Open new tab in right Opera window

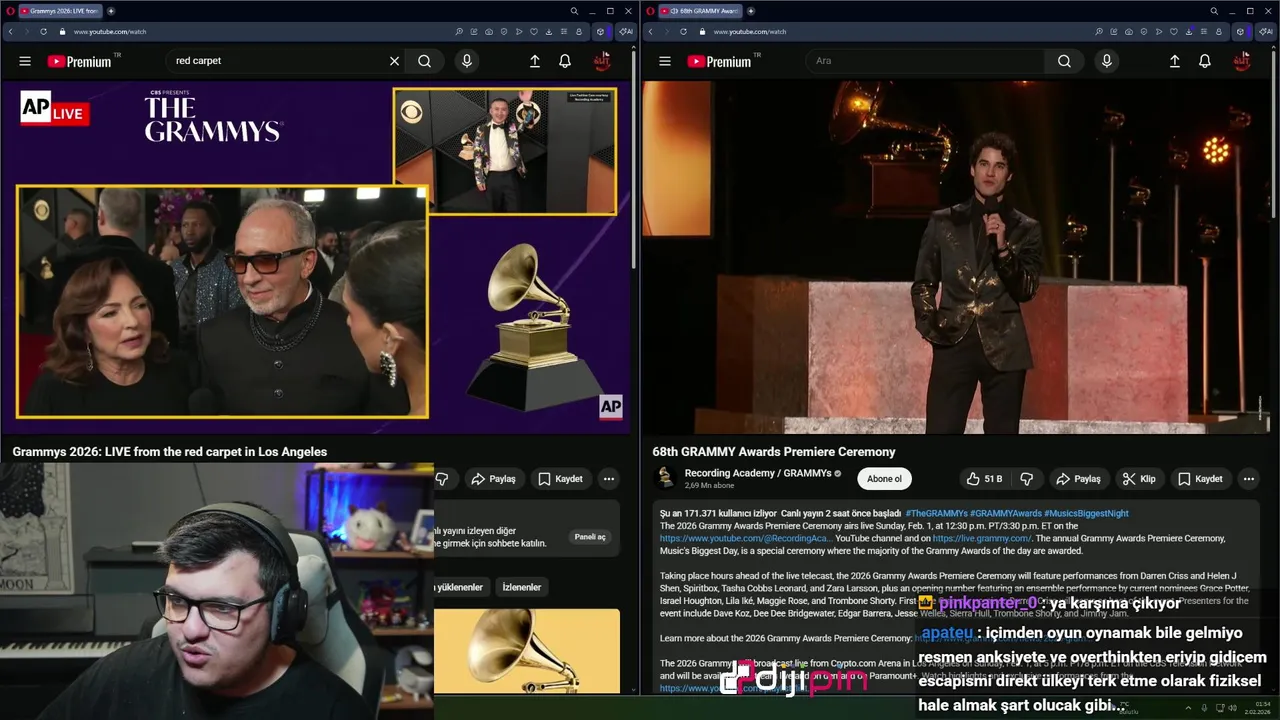coord(751,11)
